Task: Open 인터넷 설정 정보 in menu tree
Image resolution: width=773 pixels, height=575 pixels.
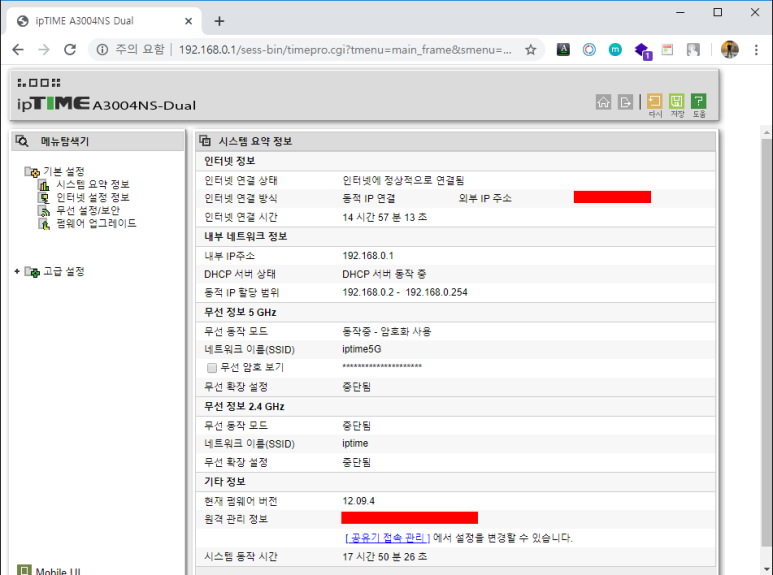Action: [93, 197]
